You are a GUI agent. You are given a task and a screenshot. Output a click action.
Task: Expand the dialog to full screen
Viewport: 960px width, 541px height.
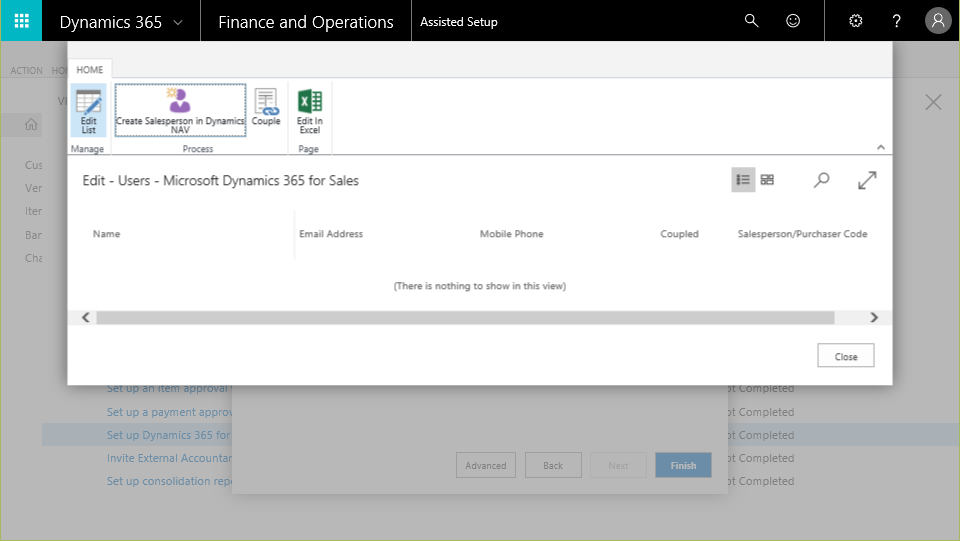coord(867,180)
